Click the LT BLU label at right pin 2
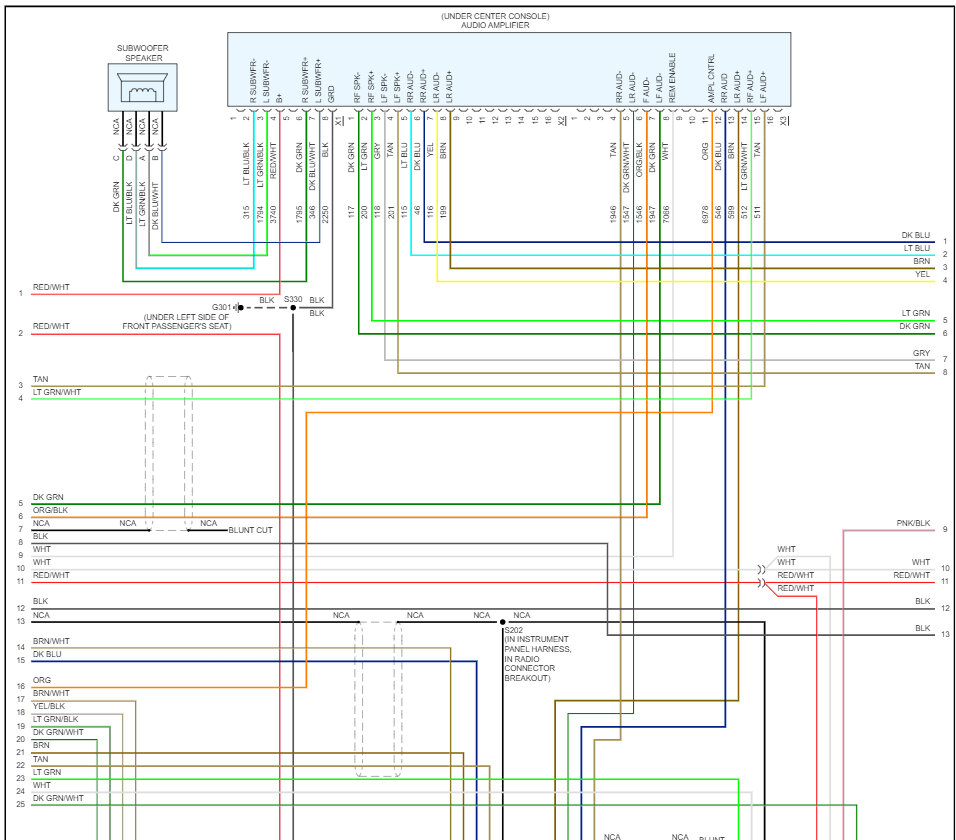The height and width of the screenshot is (840, 956). 916,248
